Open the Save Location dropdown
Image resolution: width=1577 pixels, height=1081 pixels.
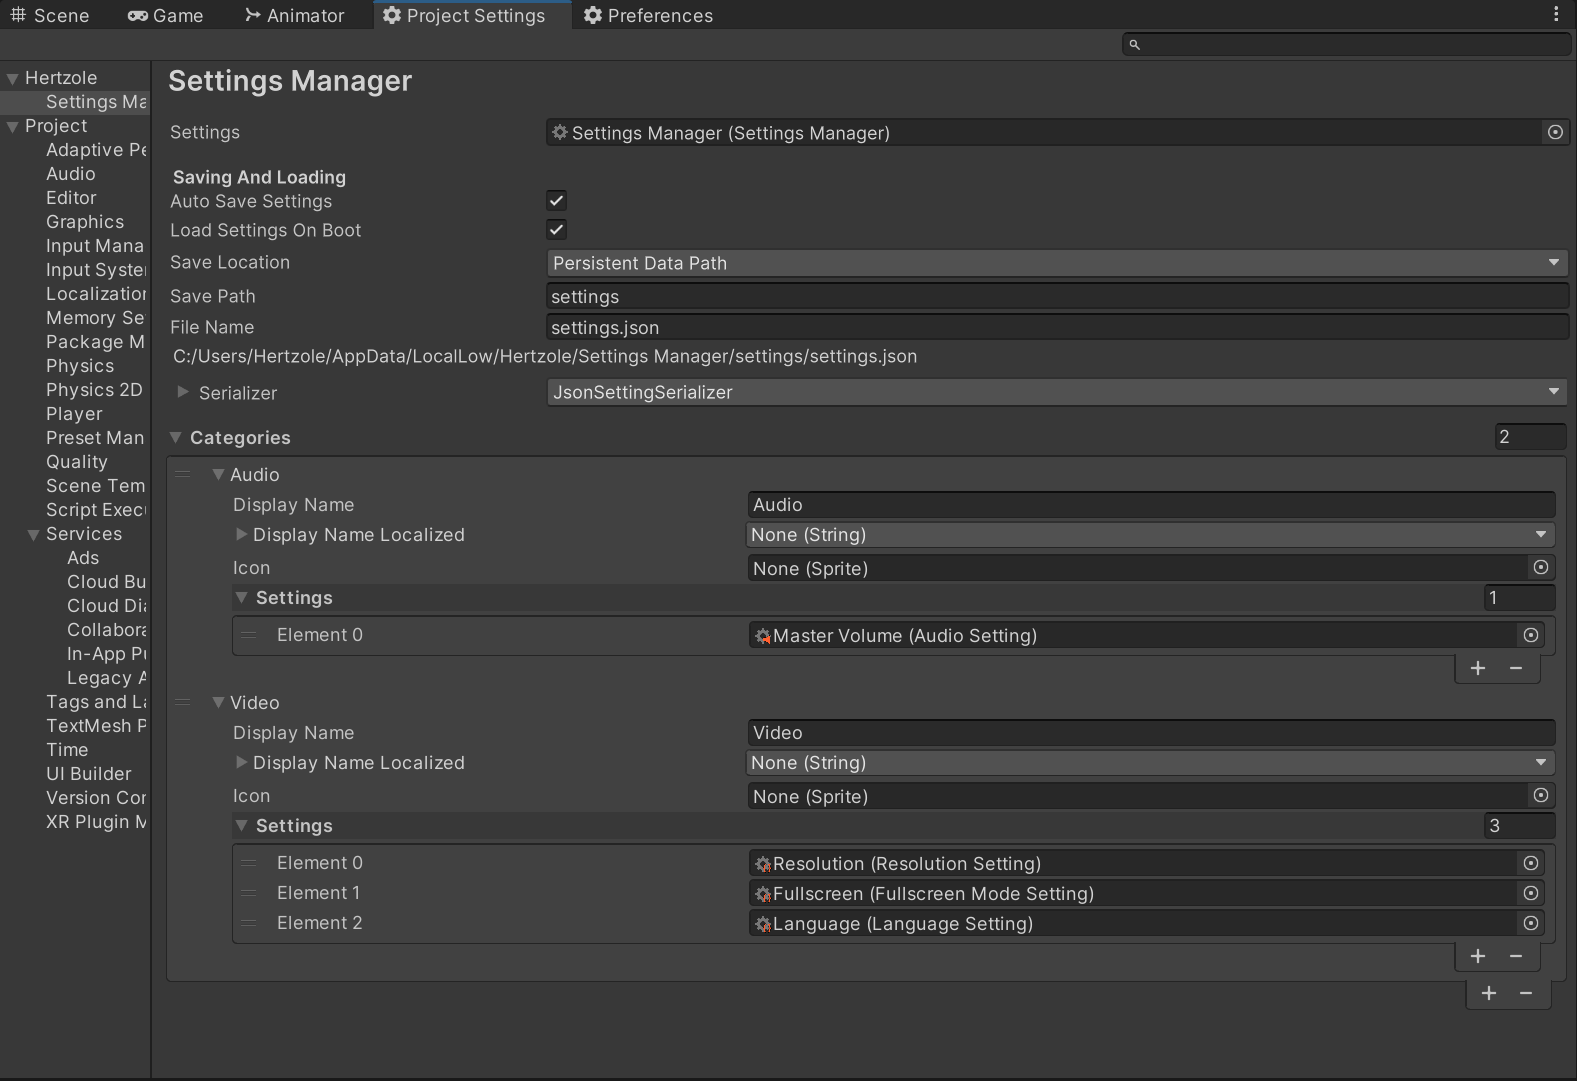click(1057, 263)
